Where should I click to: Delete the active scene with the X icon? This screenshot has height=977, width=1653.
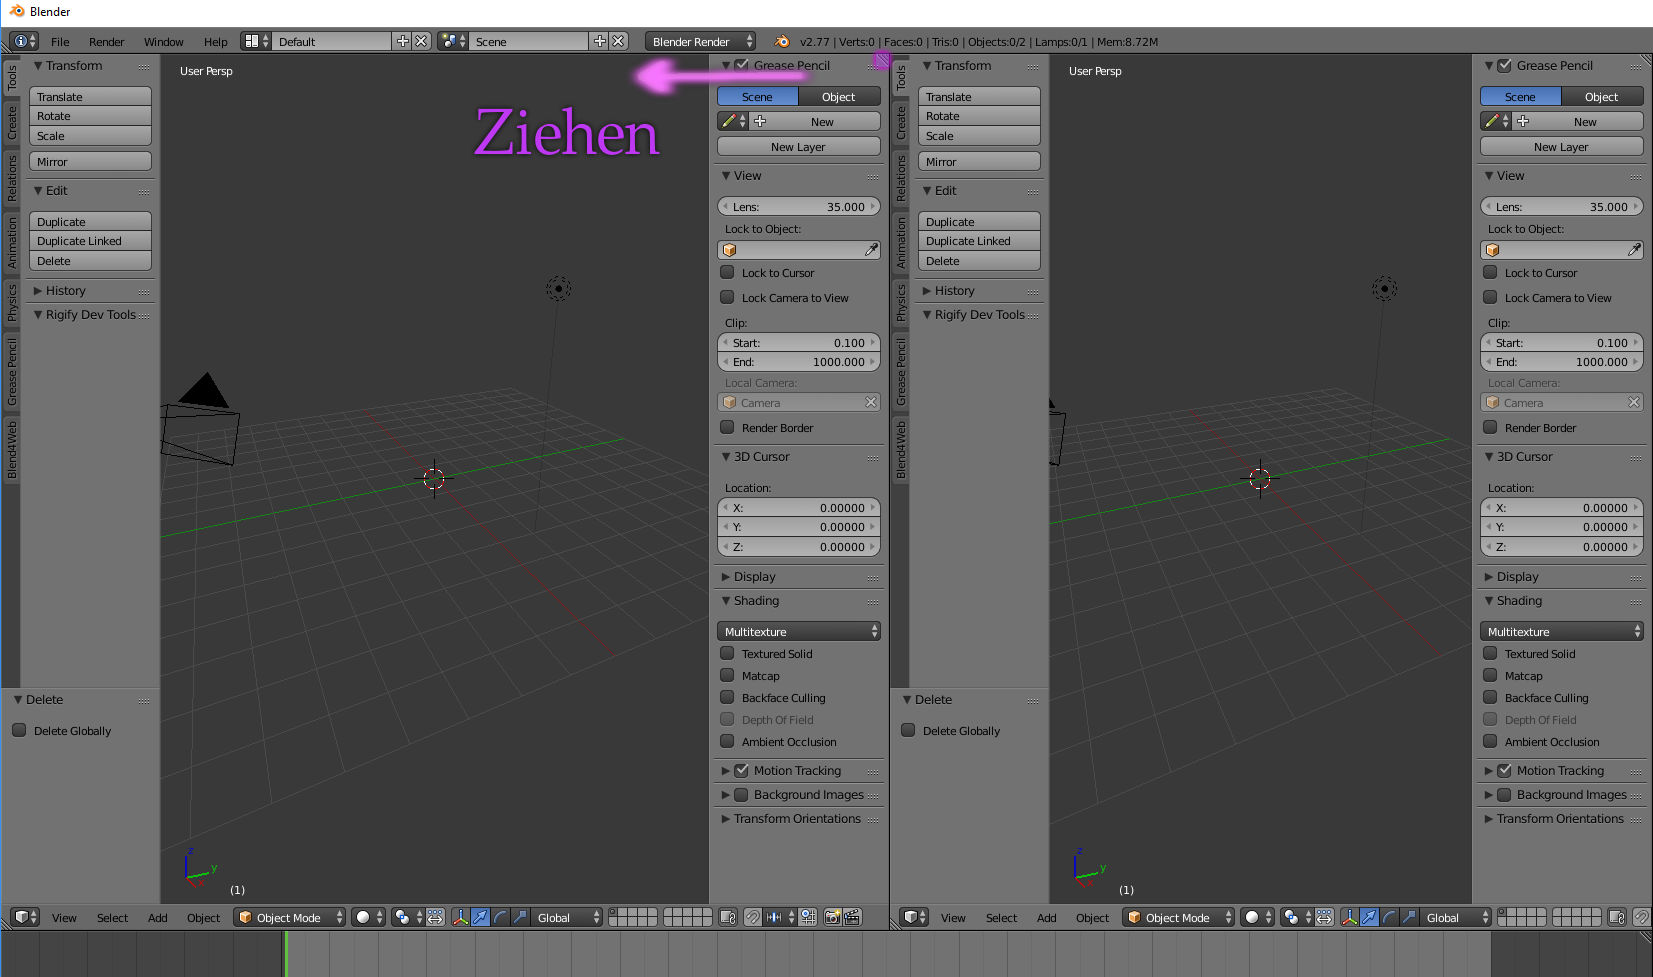coord(619,41)
